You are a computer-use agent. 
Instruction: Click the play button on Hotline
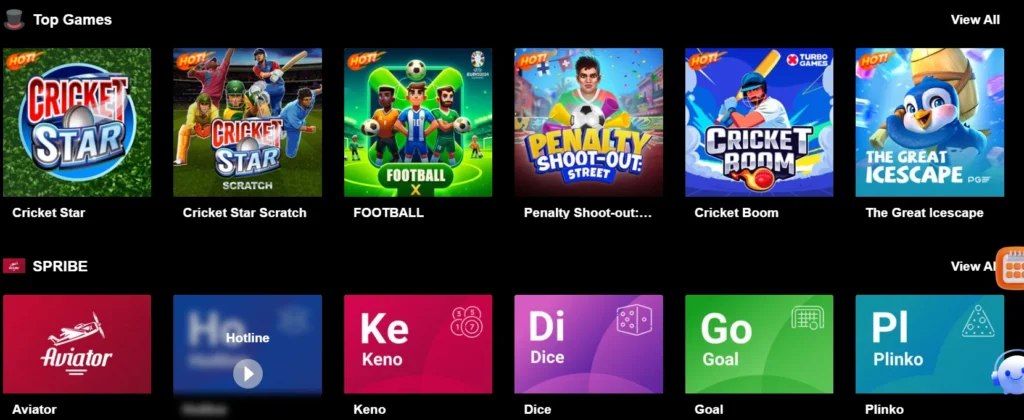[x=248, y=374]
